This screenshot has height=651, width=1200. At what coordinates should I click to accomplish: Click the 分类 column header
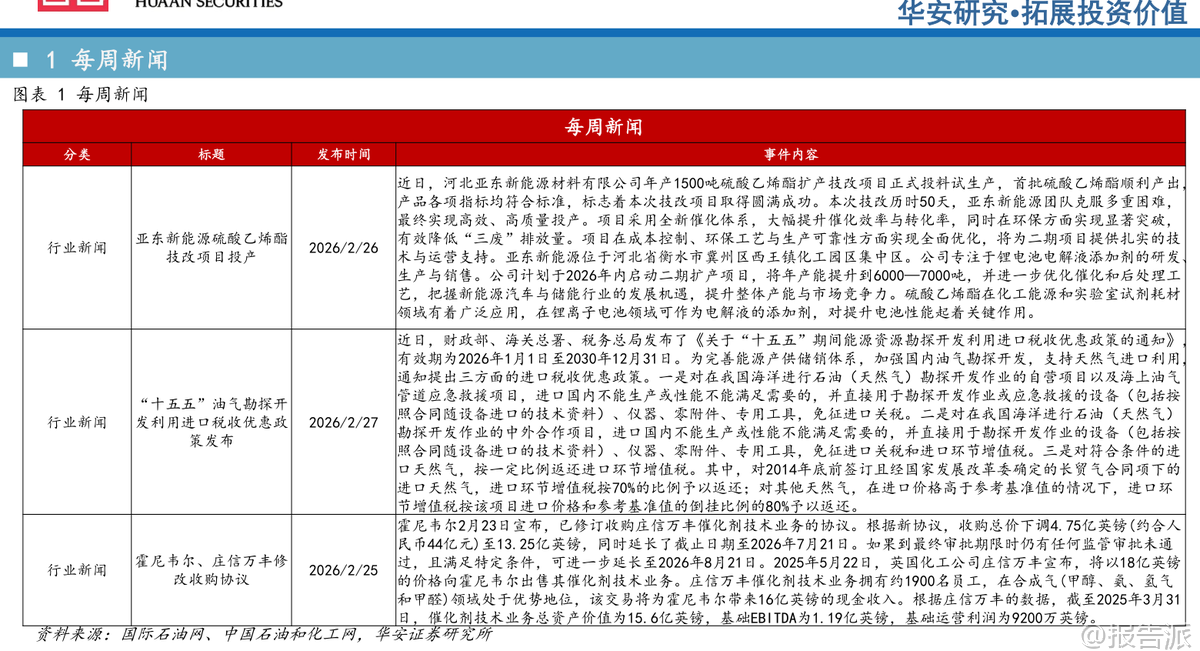[x=77, y=155]
